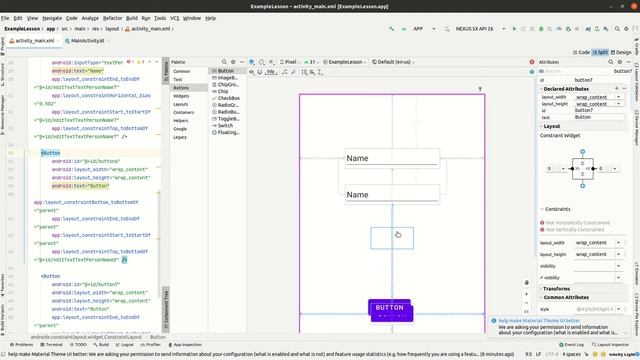The height and width of the screenshot is (360, 640).
Task: Open ExampleLesson theme dropdown
Action: point(345,62)
